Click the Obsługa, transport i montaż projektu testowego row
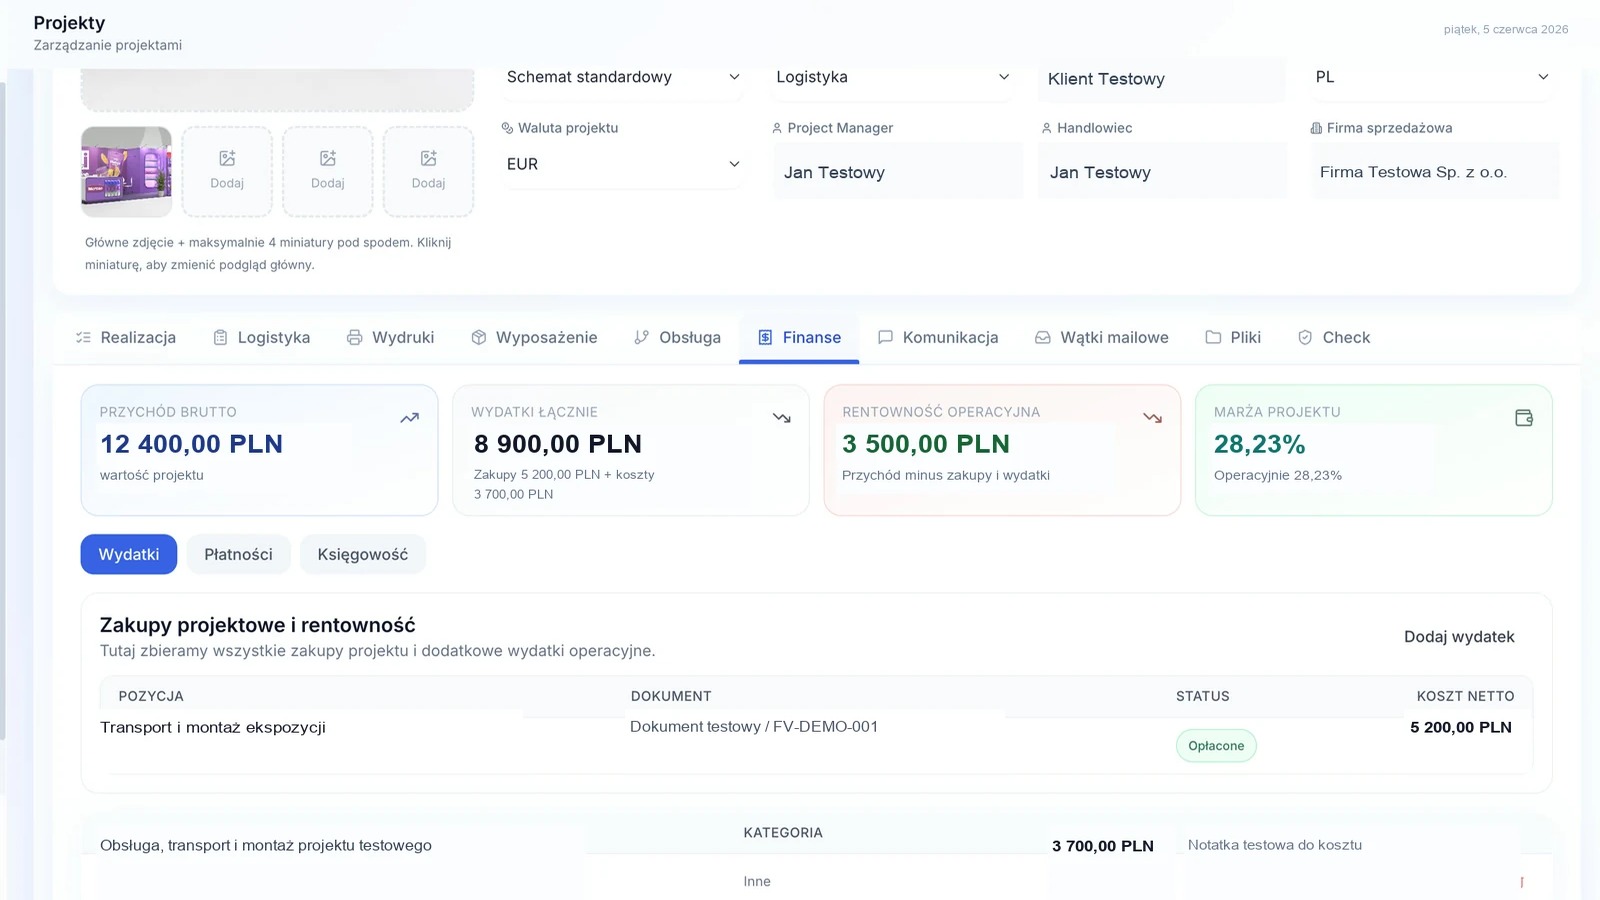The width and height of the screenshot is (1600, 900). (266, 845)
